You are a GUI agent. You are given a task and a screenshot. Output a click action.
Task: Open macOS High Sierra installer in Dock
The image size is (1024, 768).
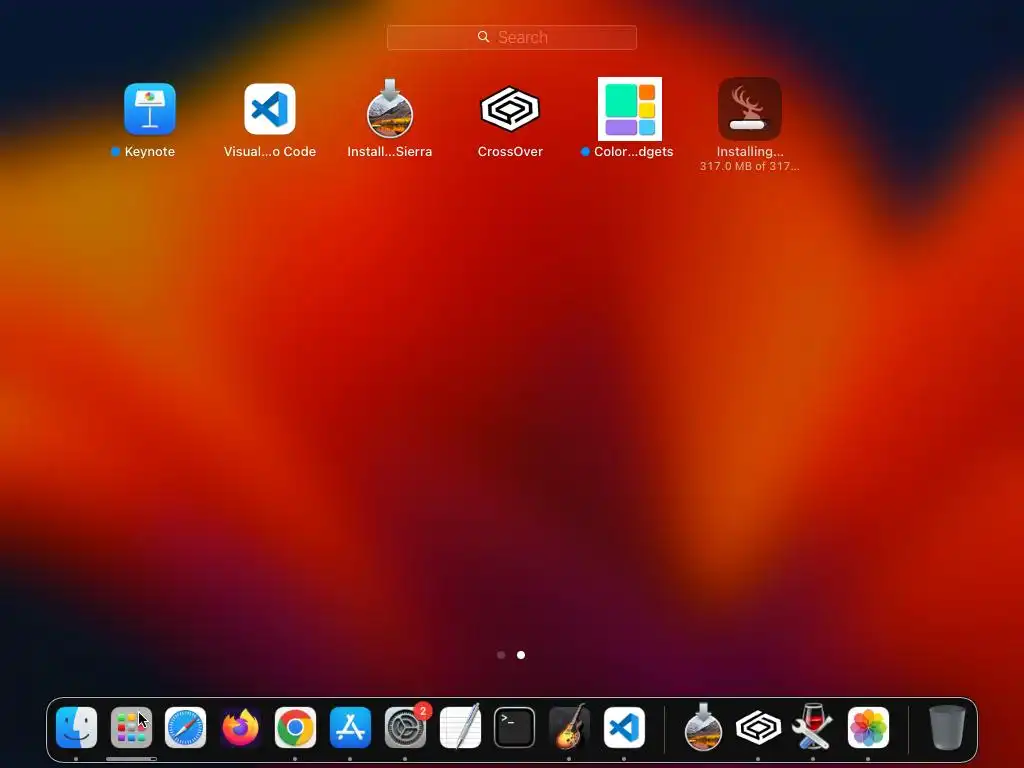(703, 728)
